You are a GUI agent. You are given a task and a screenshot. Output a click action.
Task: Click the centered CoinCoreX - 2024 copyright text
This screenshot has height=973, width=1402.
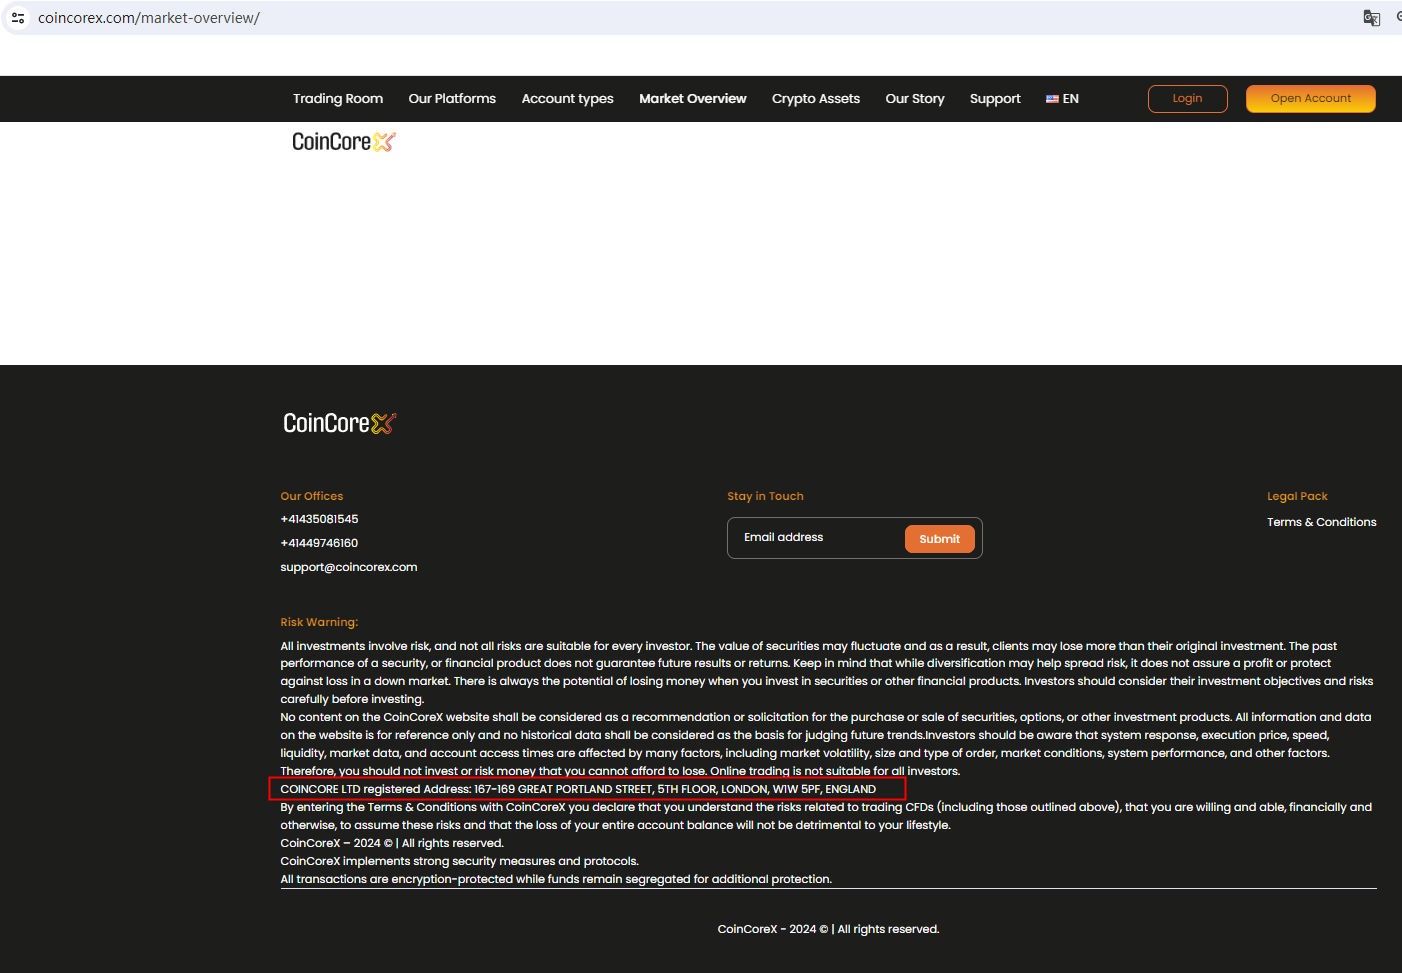pos(828,929)
